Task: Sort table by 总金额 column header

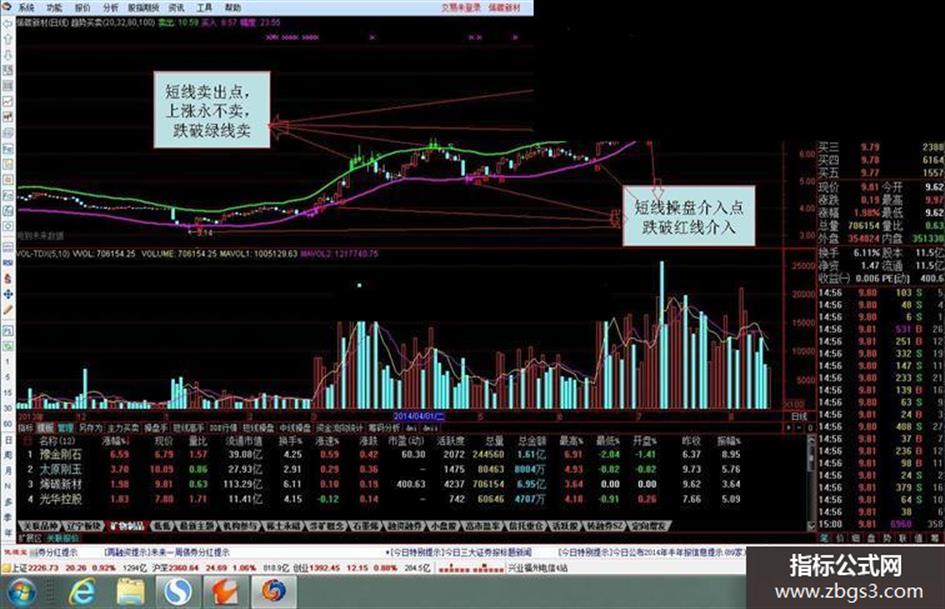Action: click(x=531, y=441)
